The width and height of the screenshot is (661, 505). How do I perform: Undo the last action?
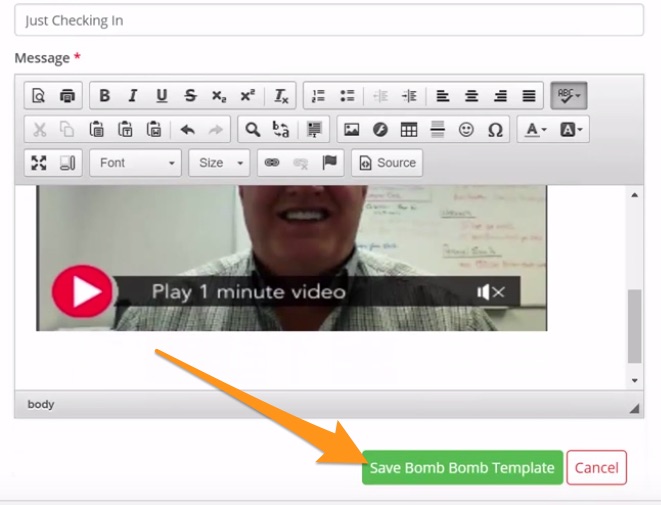[187, 129]
